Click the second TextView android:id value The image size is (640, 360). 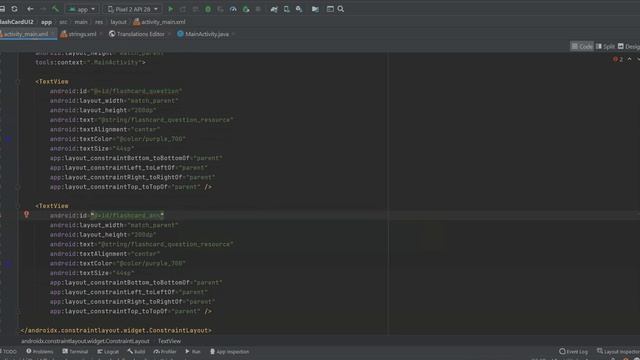click(127, 216)
